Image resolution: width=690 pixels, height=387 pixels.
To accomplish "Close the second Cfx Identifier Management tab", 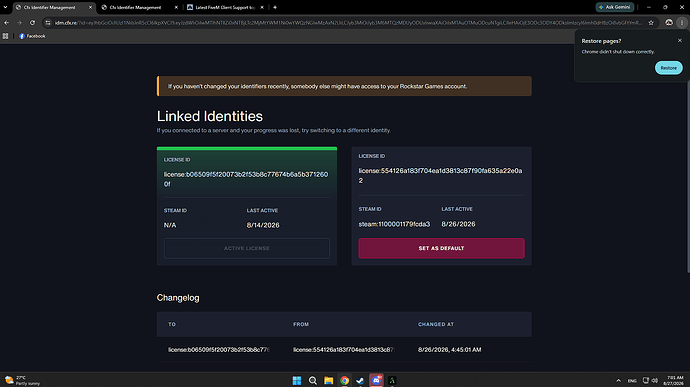I will point(176,7).
